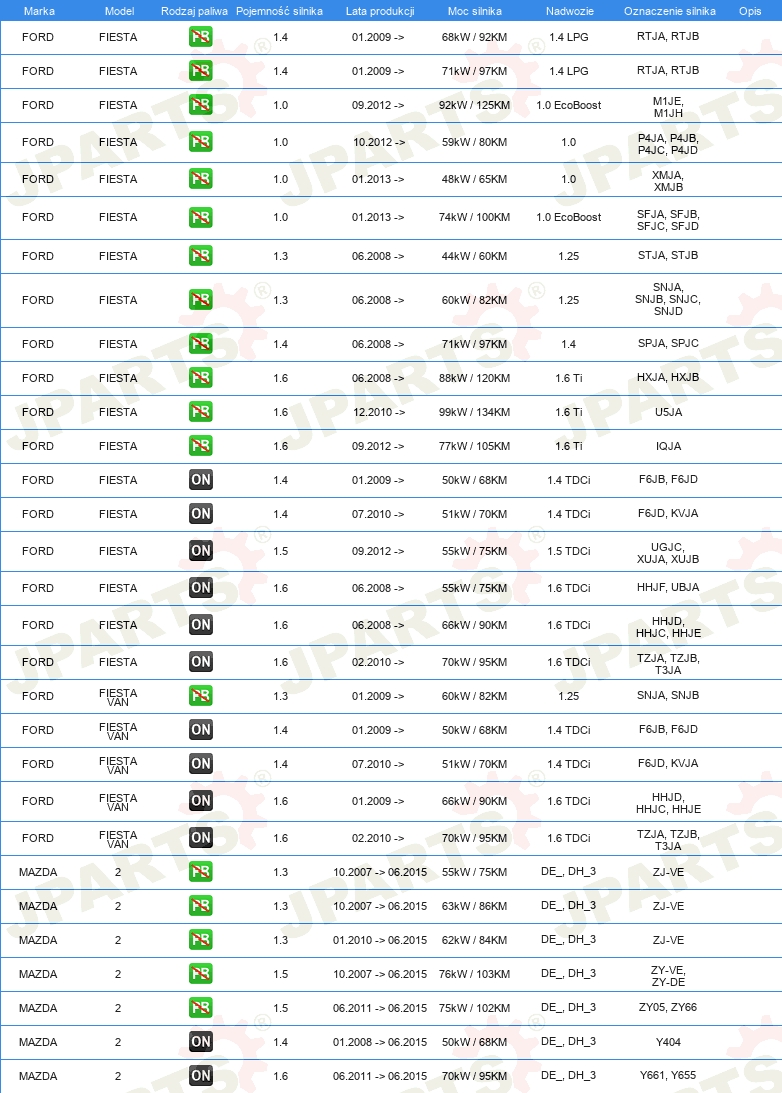
Task: Click the Nadwozie column header
Action: pyautogui.click(x=569, y=11)
